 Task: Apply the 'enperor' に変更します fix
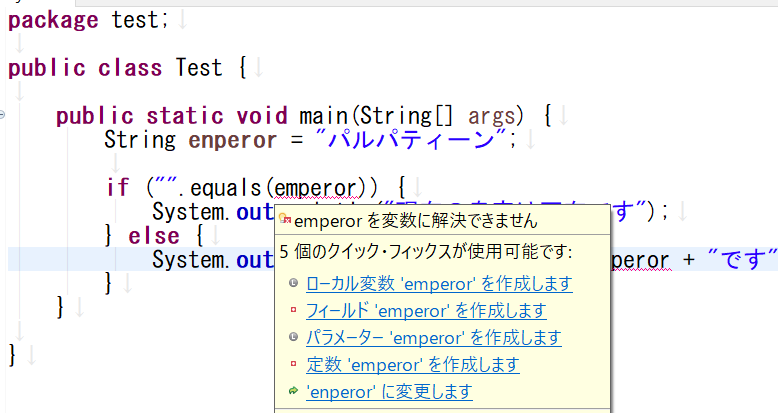click(x=389, y=392)
